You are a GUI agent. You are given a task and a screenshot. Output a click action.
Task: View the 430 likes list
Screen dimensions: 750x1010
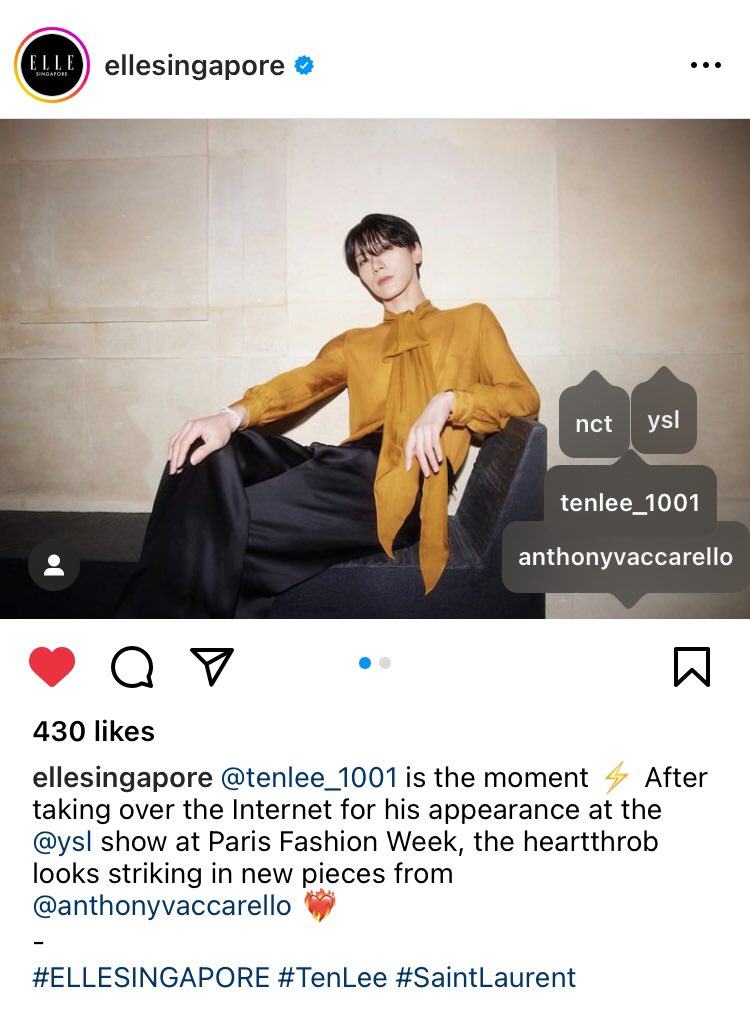coord(94,732)
